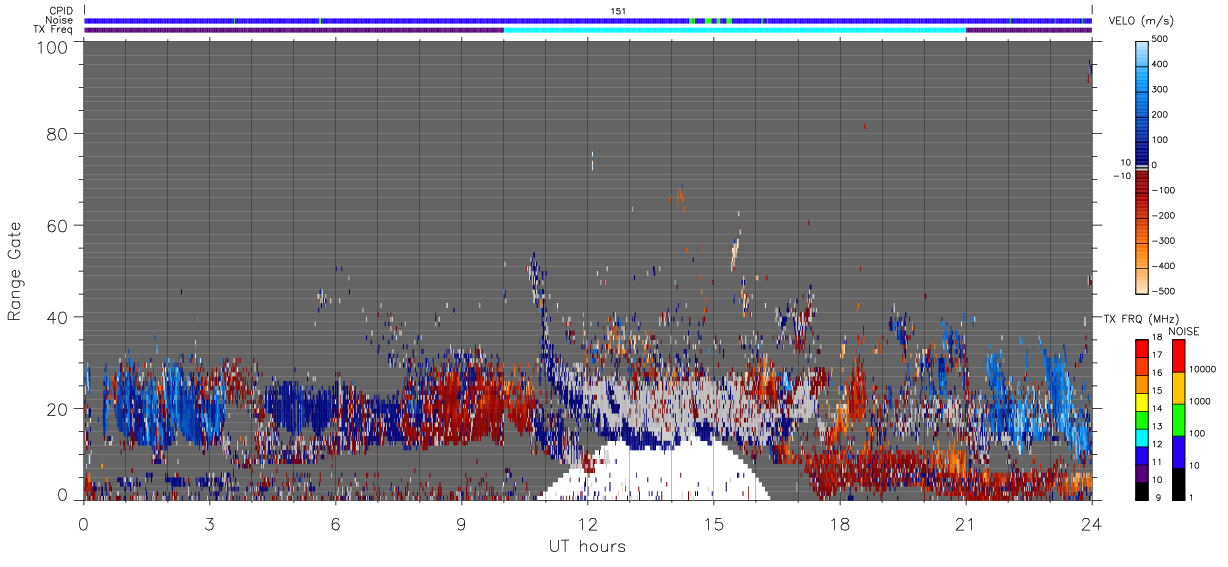
Task: Click the TX Freq row label
Action: click(54, 30)
